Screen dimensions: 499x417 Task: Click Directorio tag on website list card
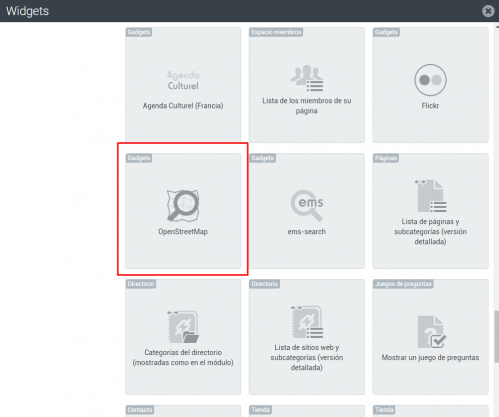click(x=265, y=284)
